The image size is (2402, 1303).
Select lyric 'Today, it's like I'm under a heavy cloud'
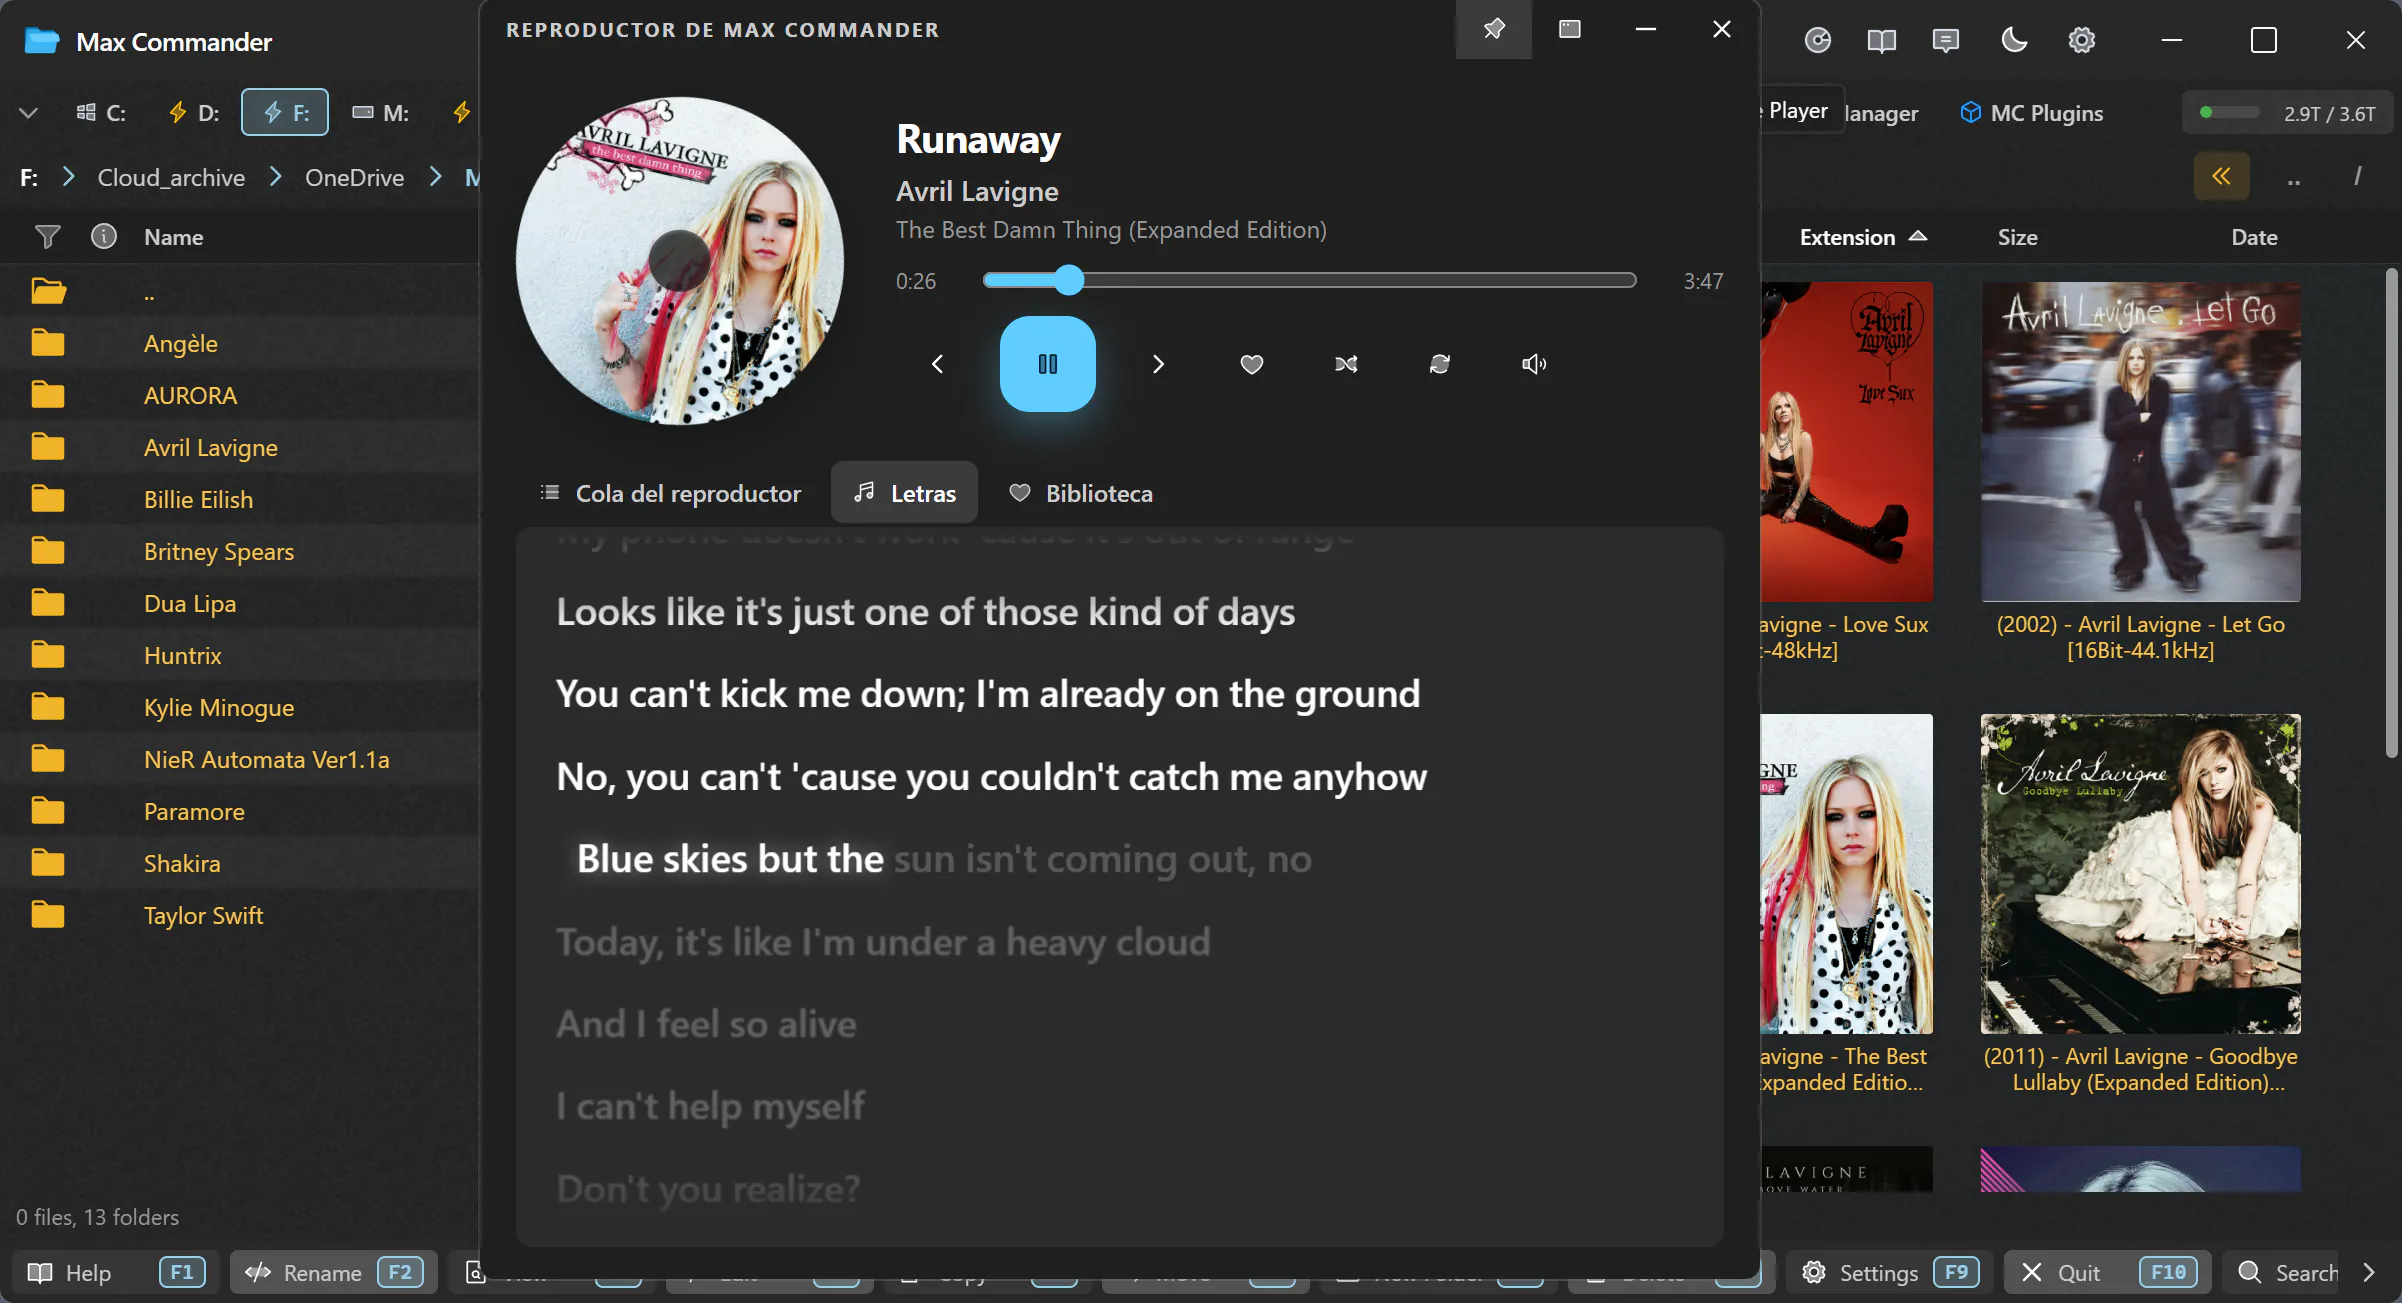pyautogui.click(x=883, y=941)
